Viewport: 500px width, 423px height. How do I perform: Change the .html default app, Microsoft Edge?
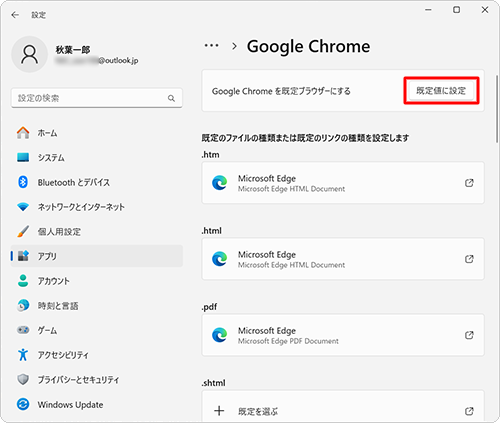(x=343, y=259)
